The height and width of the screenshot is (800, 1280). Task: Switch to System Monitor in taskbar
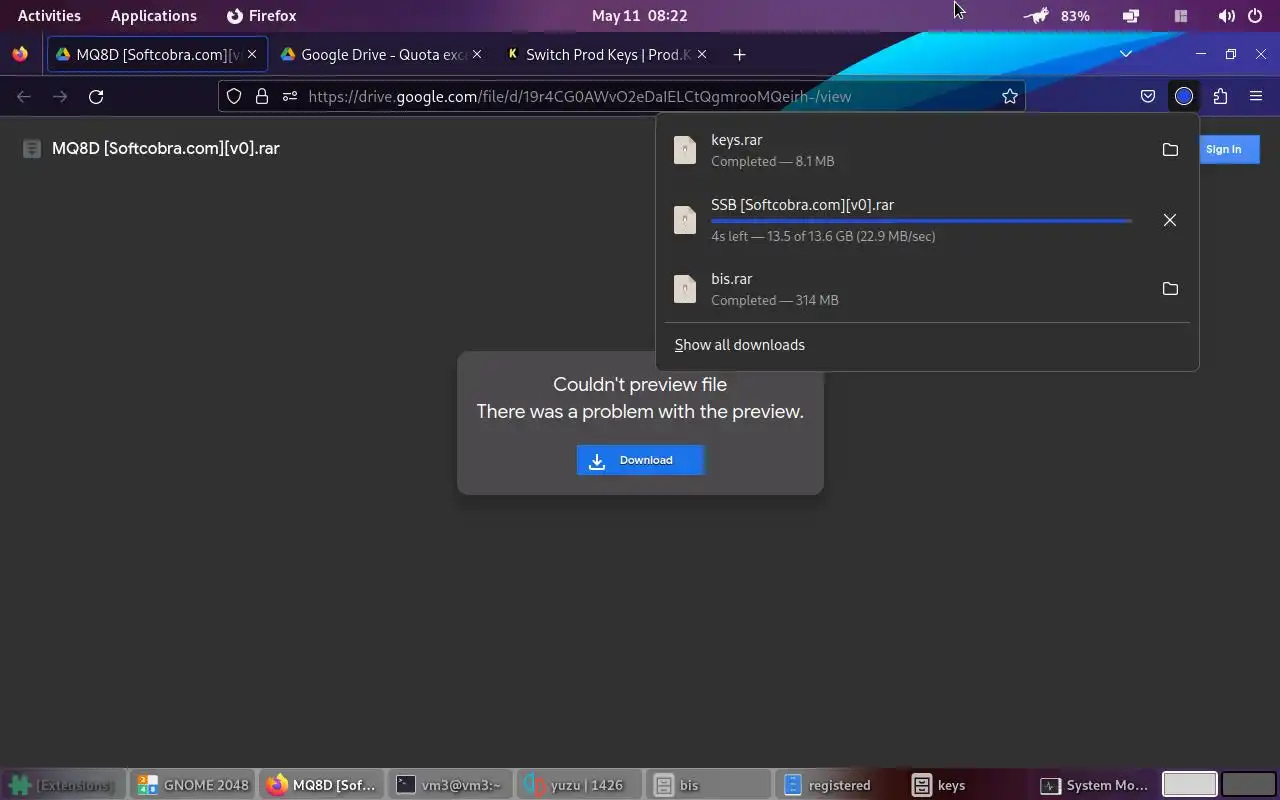1096,785
